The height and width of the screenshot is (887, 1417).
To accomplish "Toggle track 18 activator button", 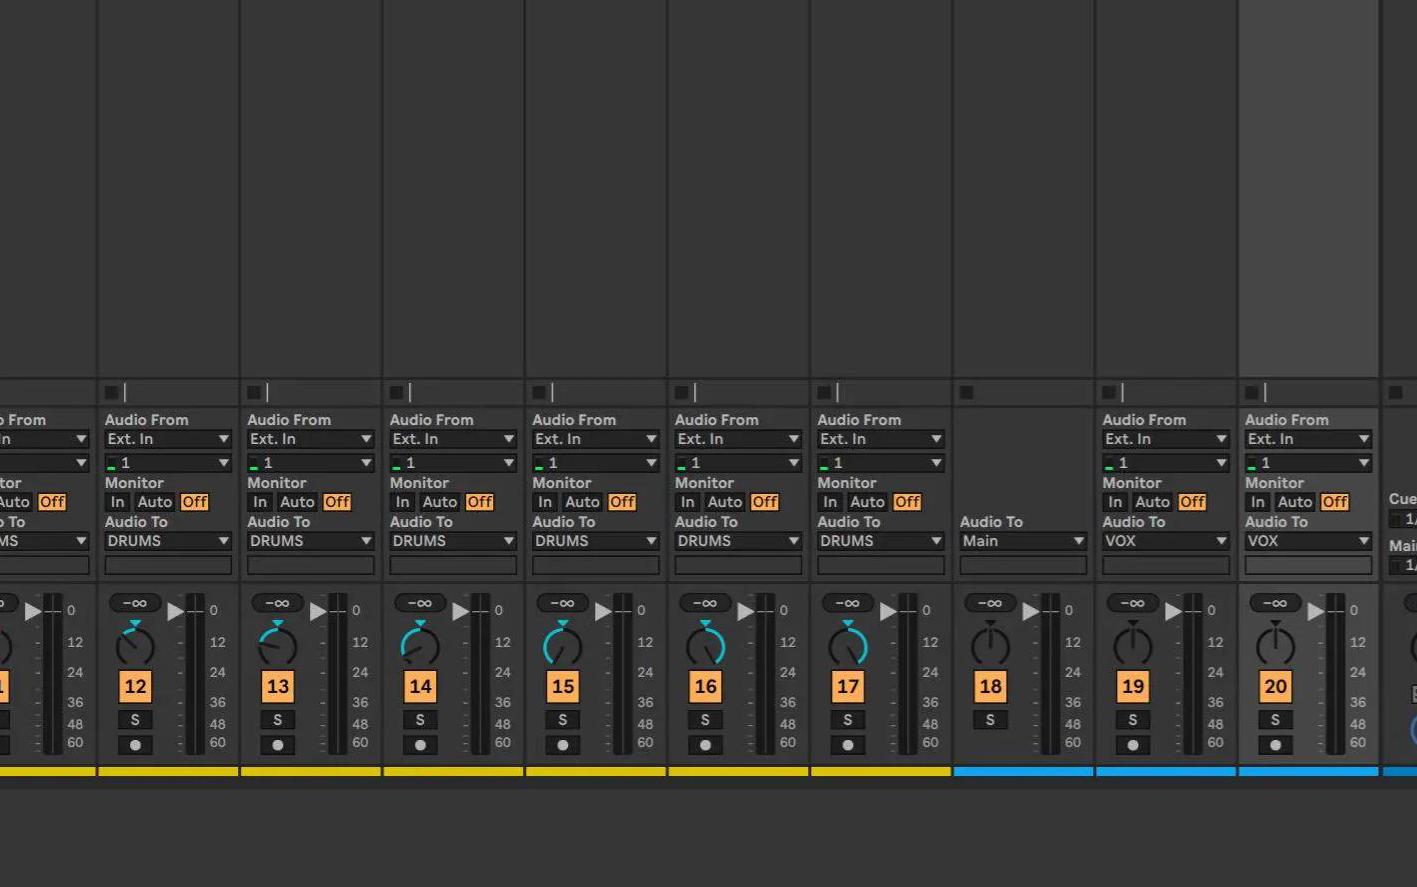I will point(990,687).
